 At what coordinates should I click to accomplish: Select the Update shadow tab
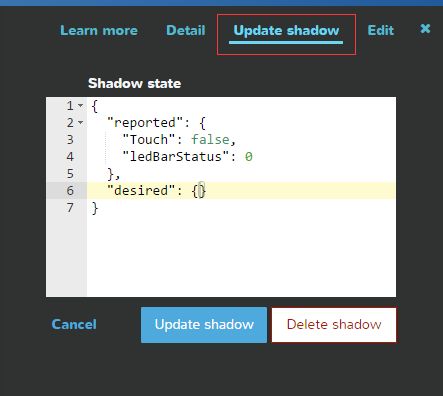(286, 31)
